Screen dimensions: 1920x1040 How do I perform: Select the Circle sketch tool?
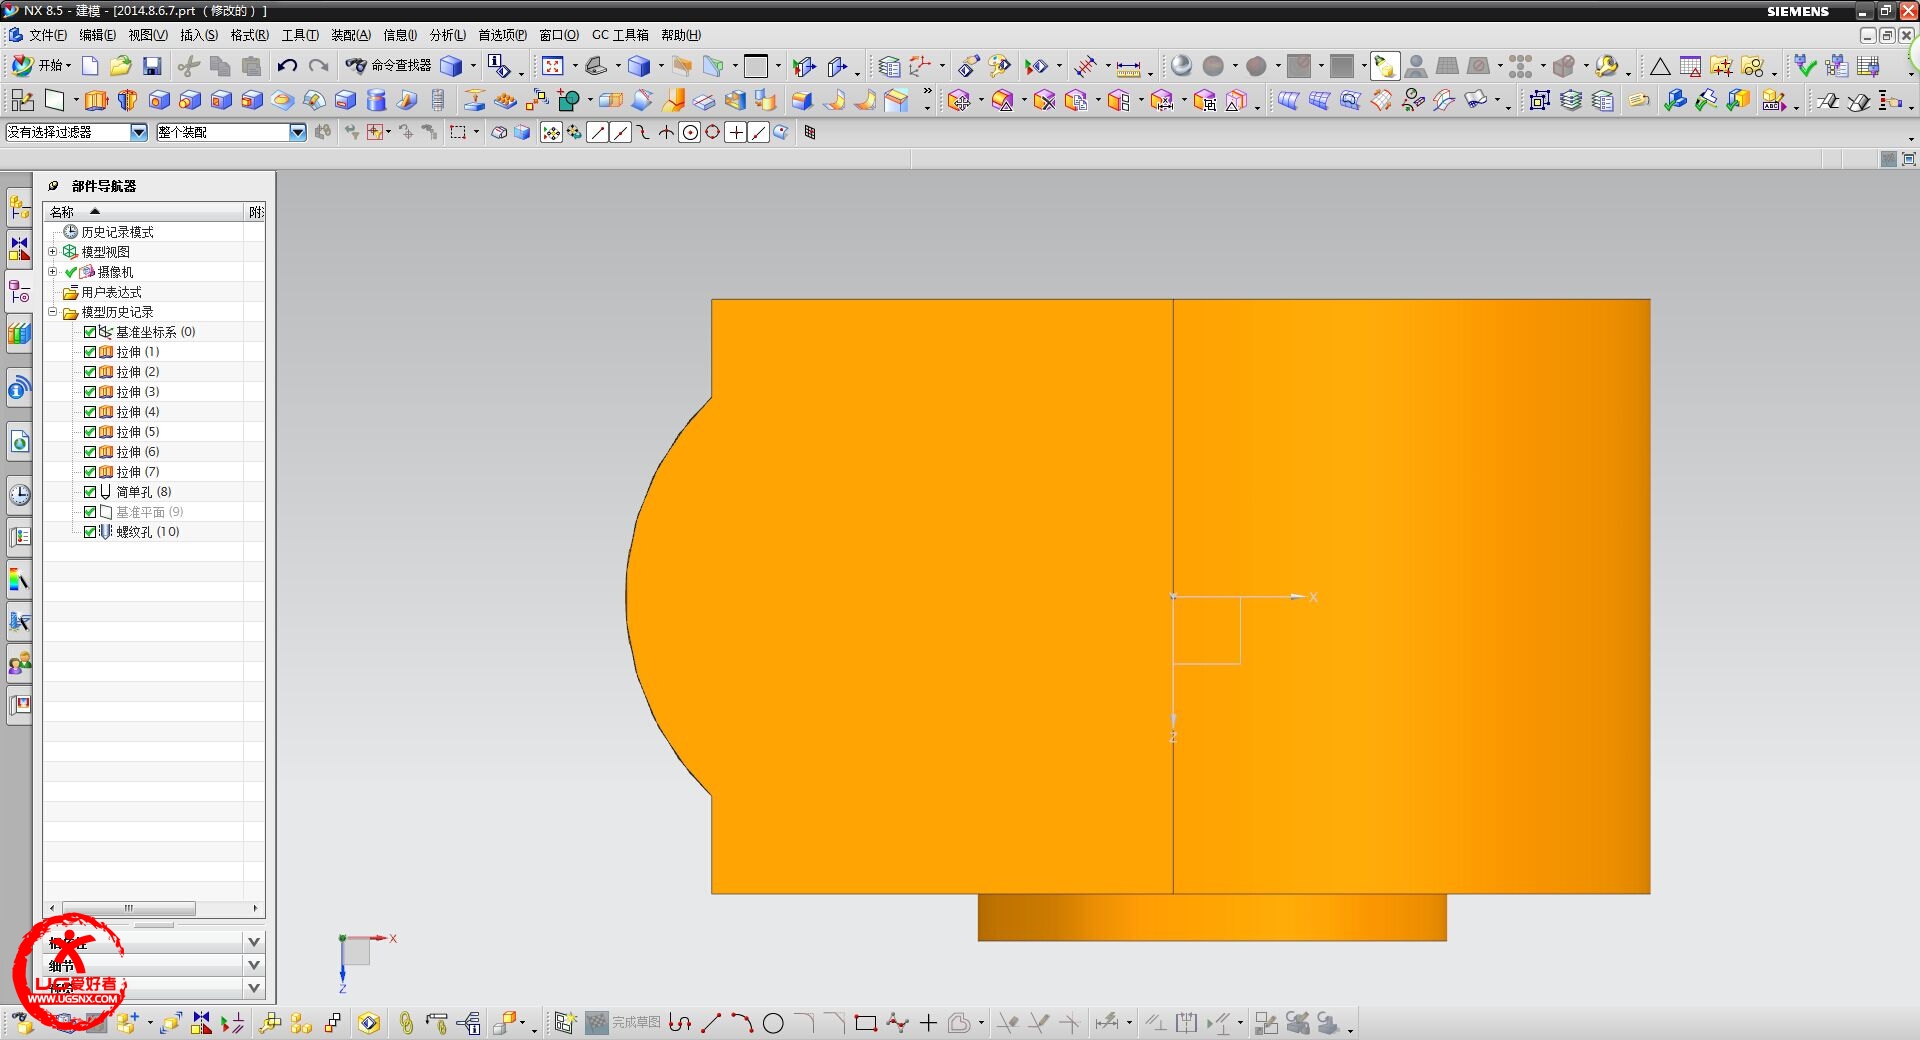773,1023
